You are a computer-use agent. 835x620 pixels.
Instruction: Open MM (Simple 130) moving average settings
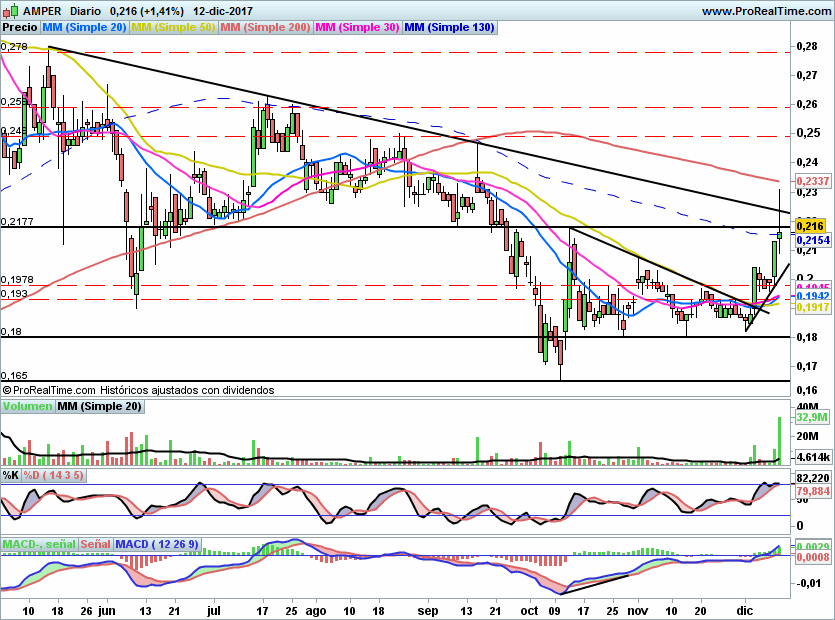449,28
